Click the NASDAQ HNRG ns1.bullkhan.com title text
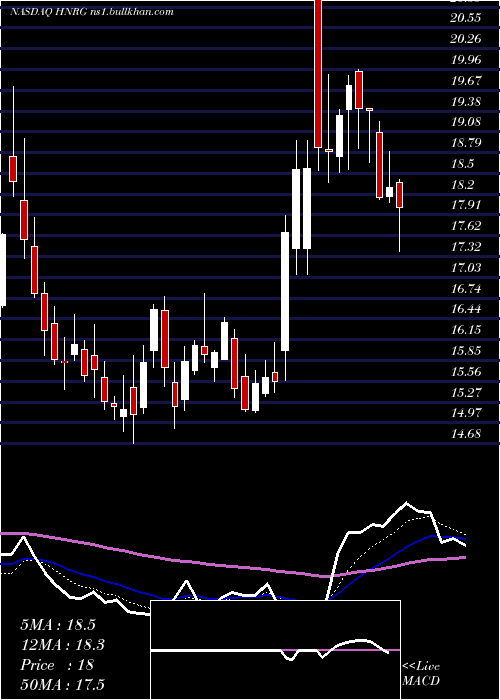 [92, 12]
